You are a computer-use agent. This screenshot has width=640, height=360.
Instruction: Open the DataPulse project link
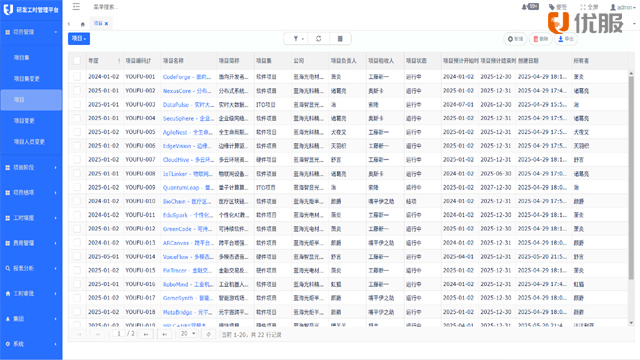click(188, 104)
